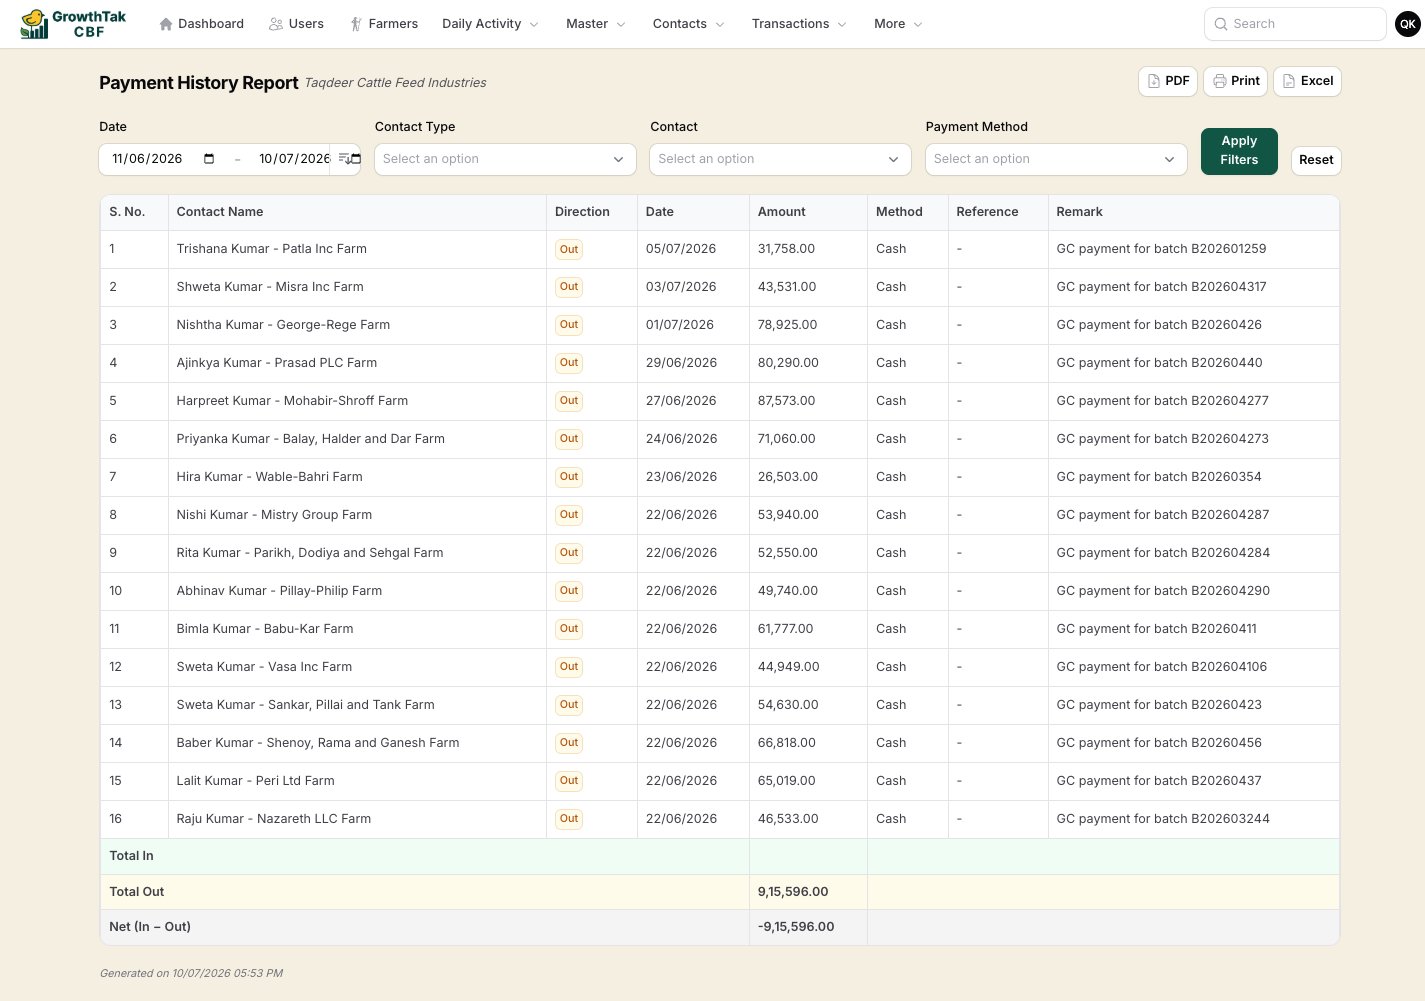This screenshot has height=1001, width=1425.
Task: Expand the More menu
Action: [x=898, y=24]
